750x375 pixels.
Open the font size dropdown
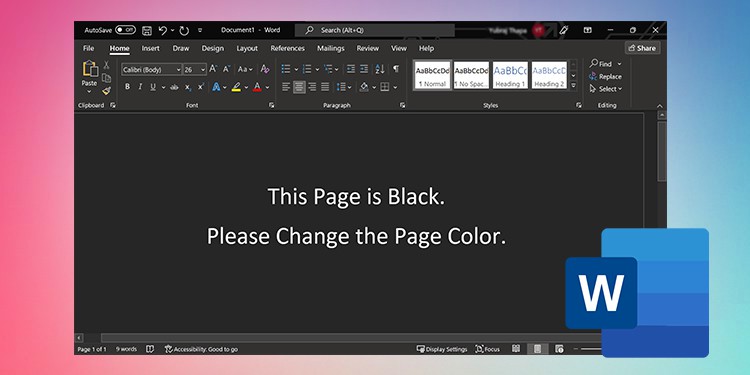coord(203,70)
